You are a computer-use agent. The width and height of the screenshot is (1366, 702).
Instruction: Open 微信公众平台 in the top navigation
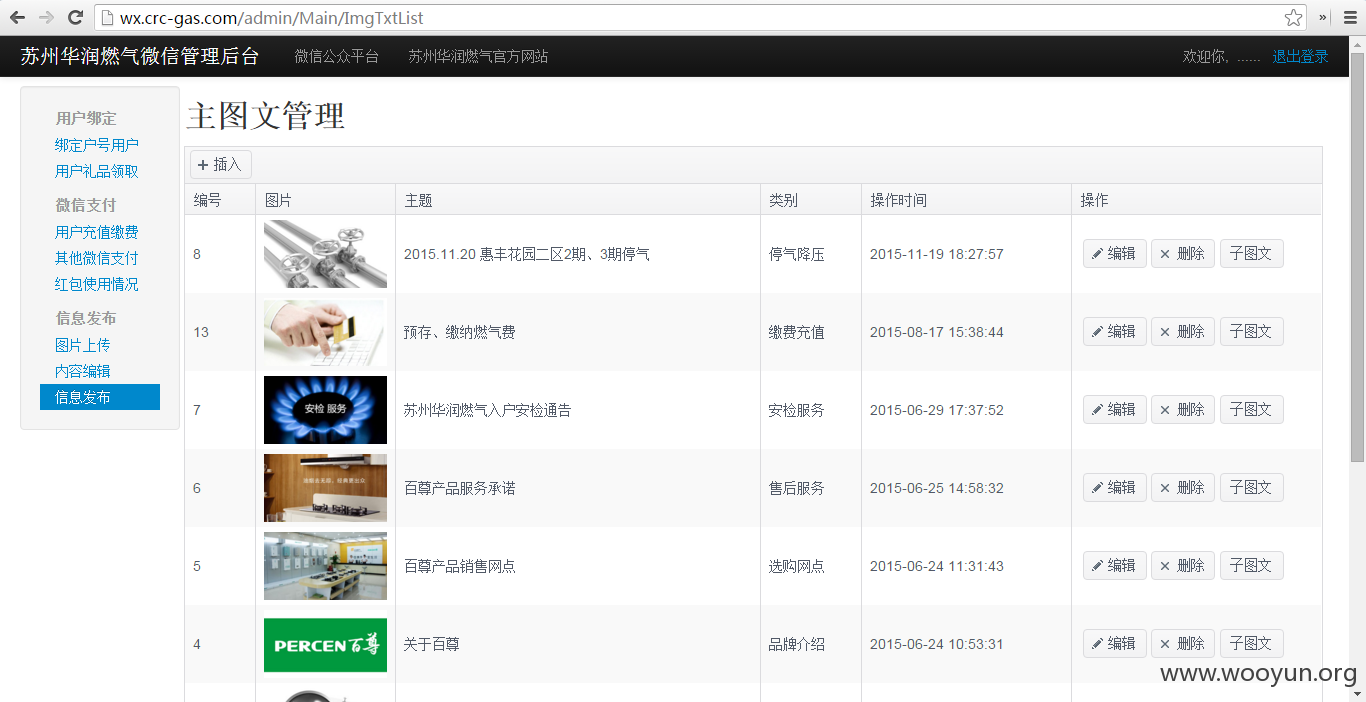click(337, 56)
